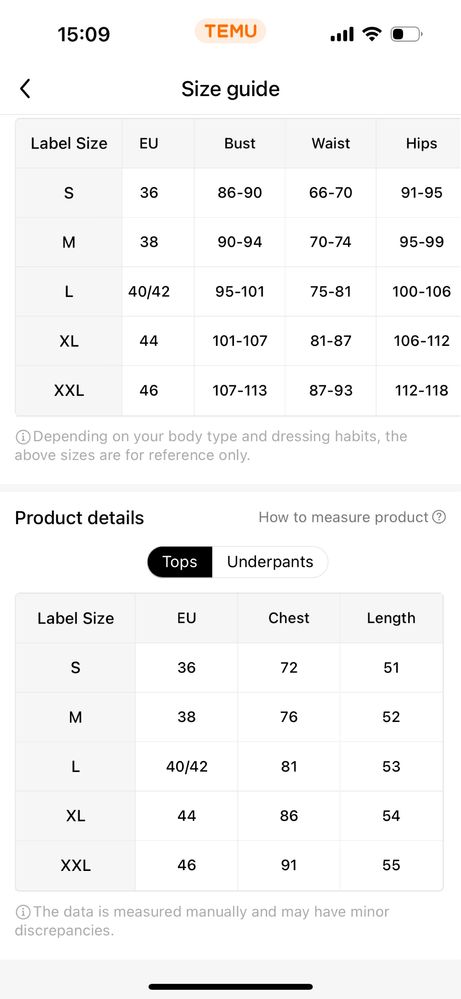Tap the 15:09 clock in status bar
461x999 pixels.
tap(83, 34)
